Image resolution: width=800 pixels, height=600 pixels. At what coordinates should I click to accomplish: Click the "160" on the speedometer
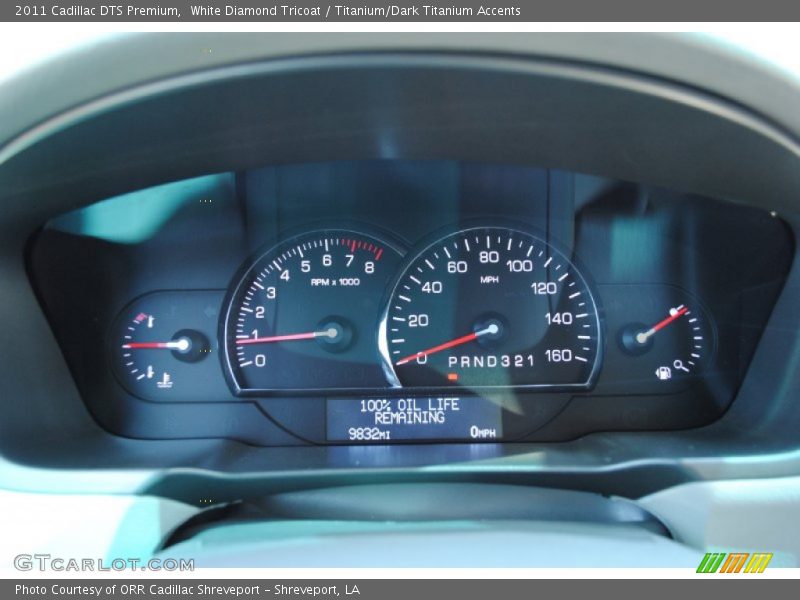click(558, 356)
